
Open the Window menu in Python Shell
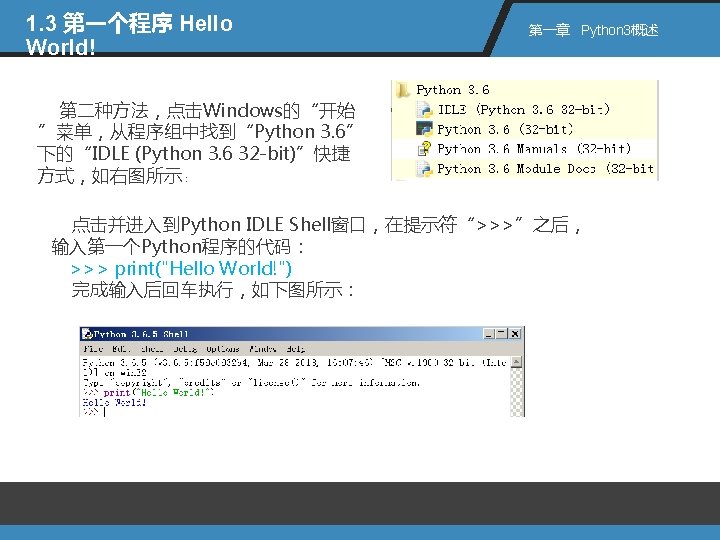pos(263,349)
